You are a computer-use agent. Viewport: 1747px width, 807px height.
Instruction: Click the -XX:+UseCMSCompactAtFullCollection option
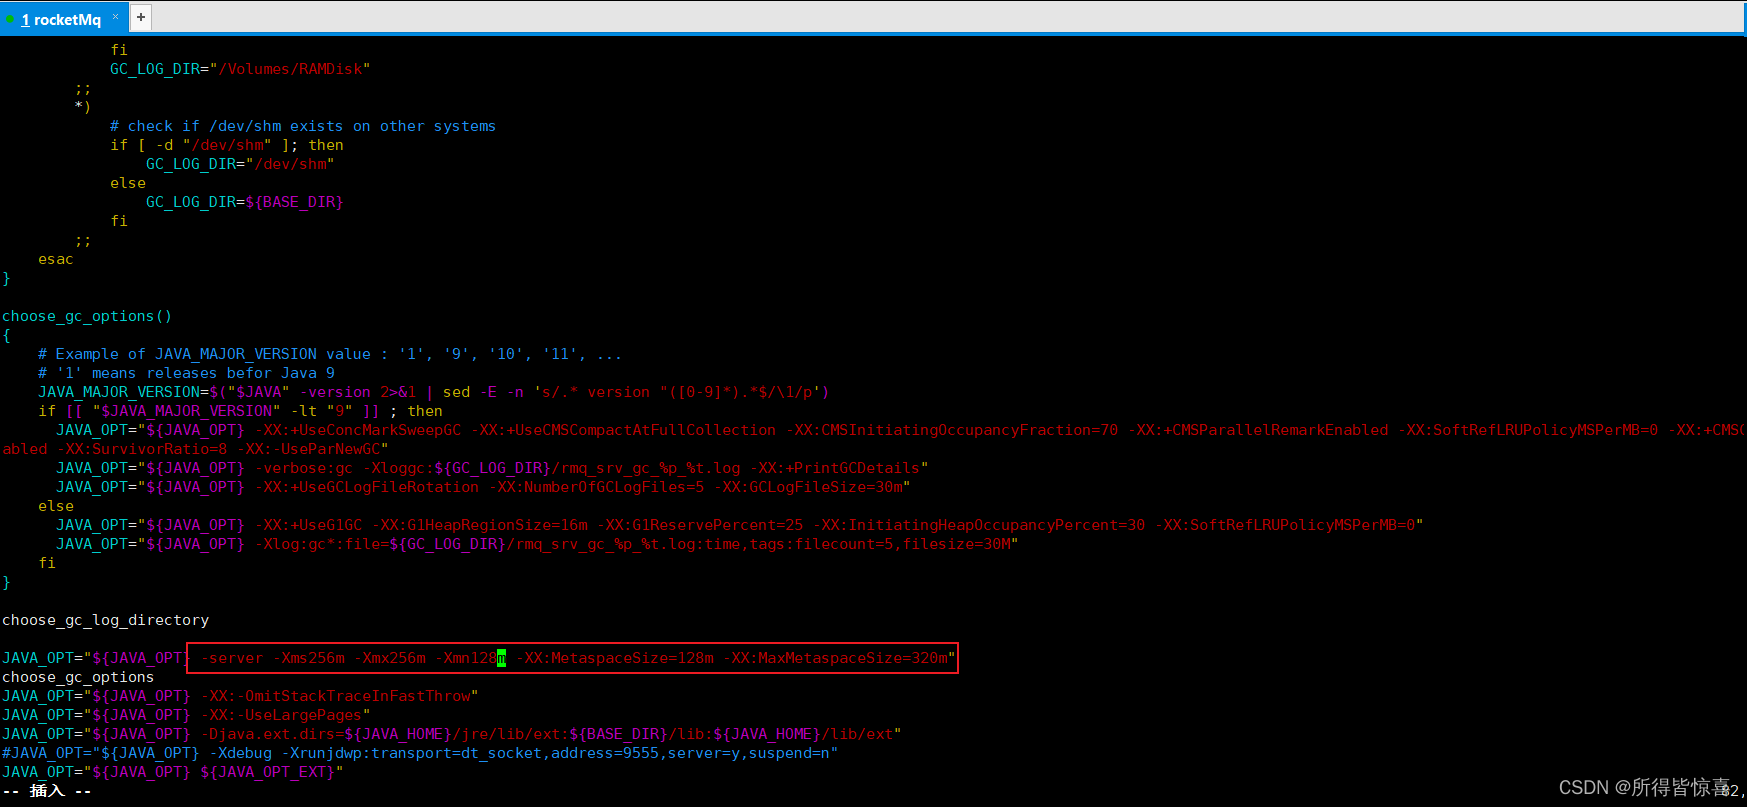click(x=624, y=430)
